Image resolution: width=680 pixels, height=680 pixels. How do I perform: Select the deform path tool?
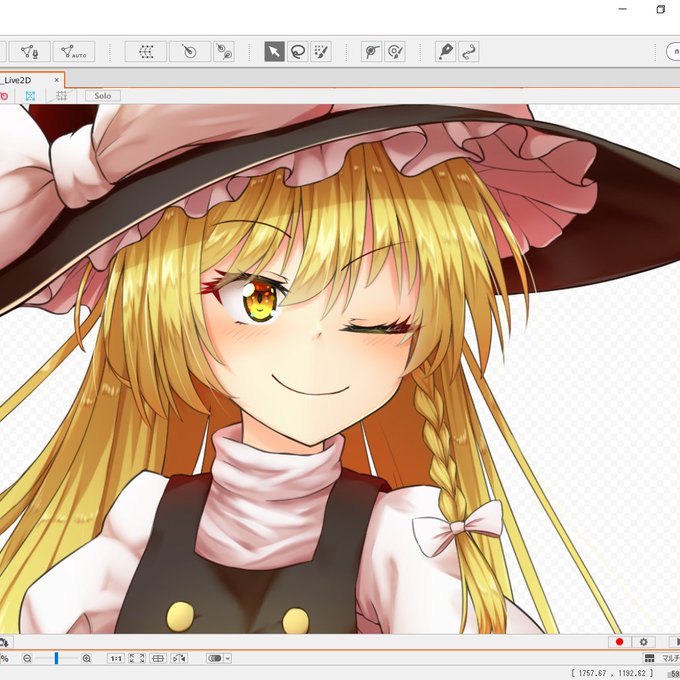click(x=372, y=52)
